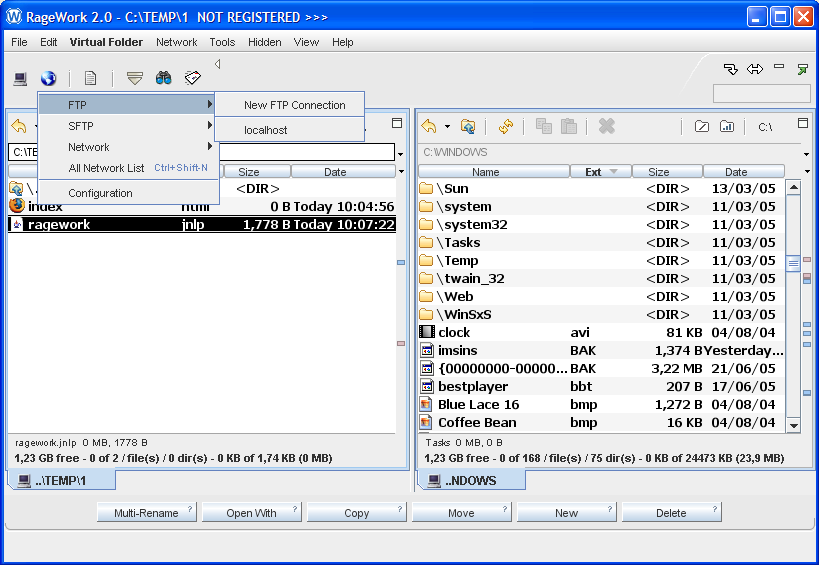Screen dimensions: 819x565
Task: Click the folder-up icon in right panel
Action: pos(468,126)
